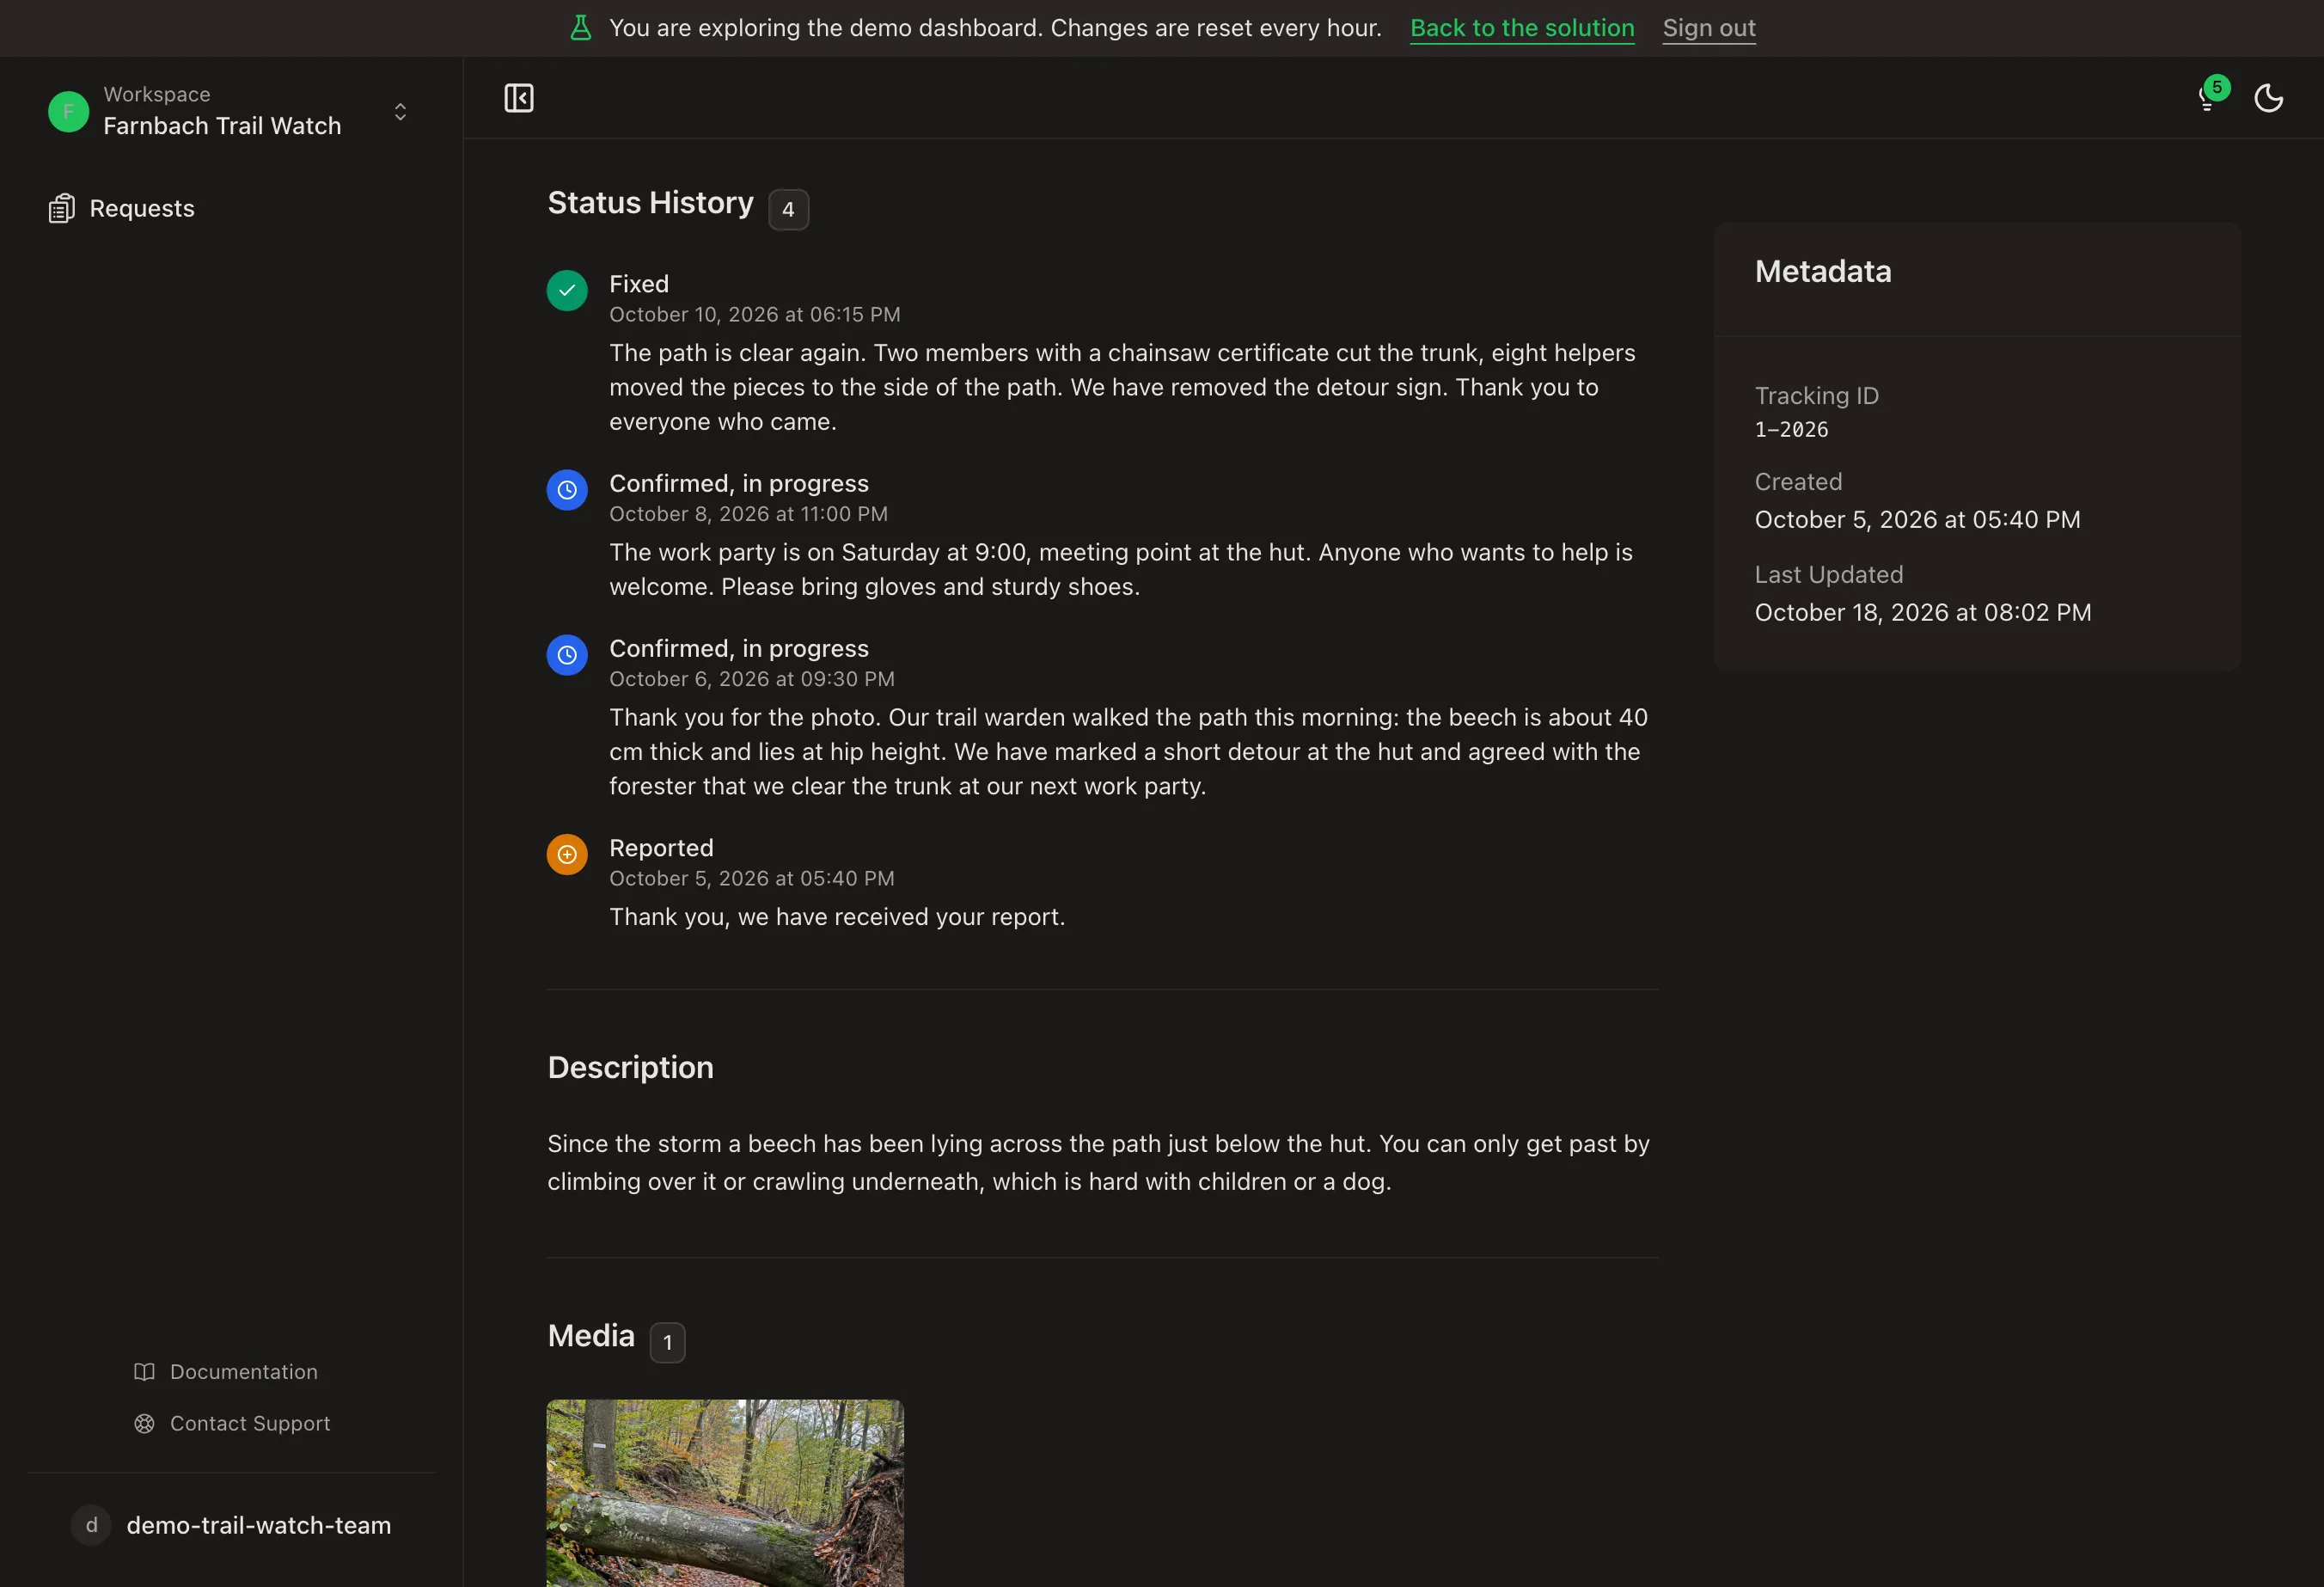
Task: Click the Status History count badge 4
Action: tap(788, 209)
